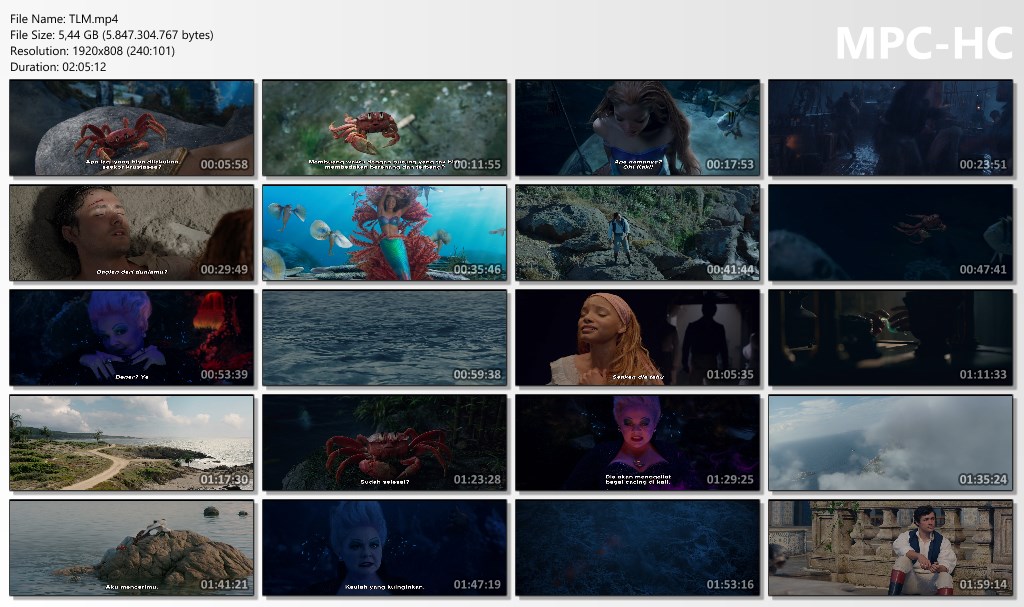
Task: Open the dark Ursula thumbnail at 01:47:19
Action: [385, 548]
